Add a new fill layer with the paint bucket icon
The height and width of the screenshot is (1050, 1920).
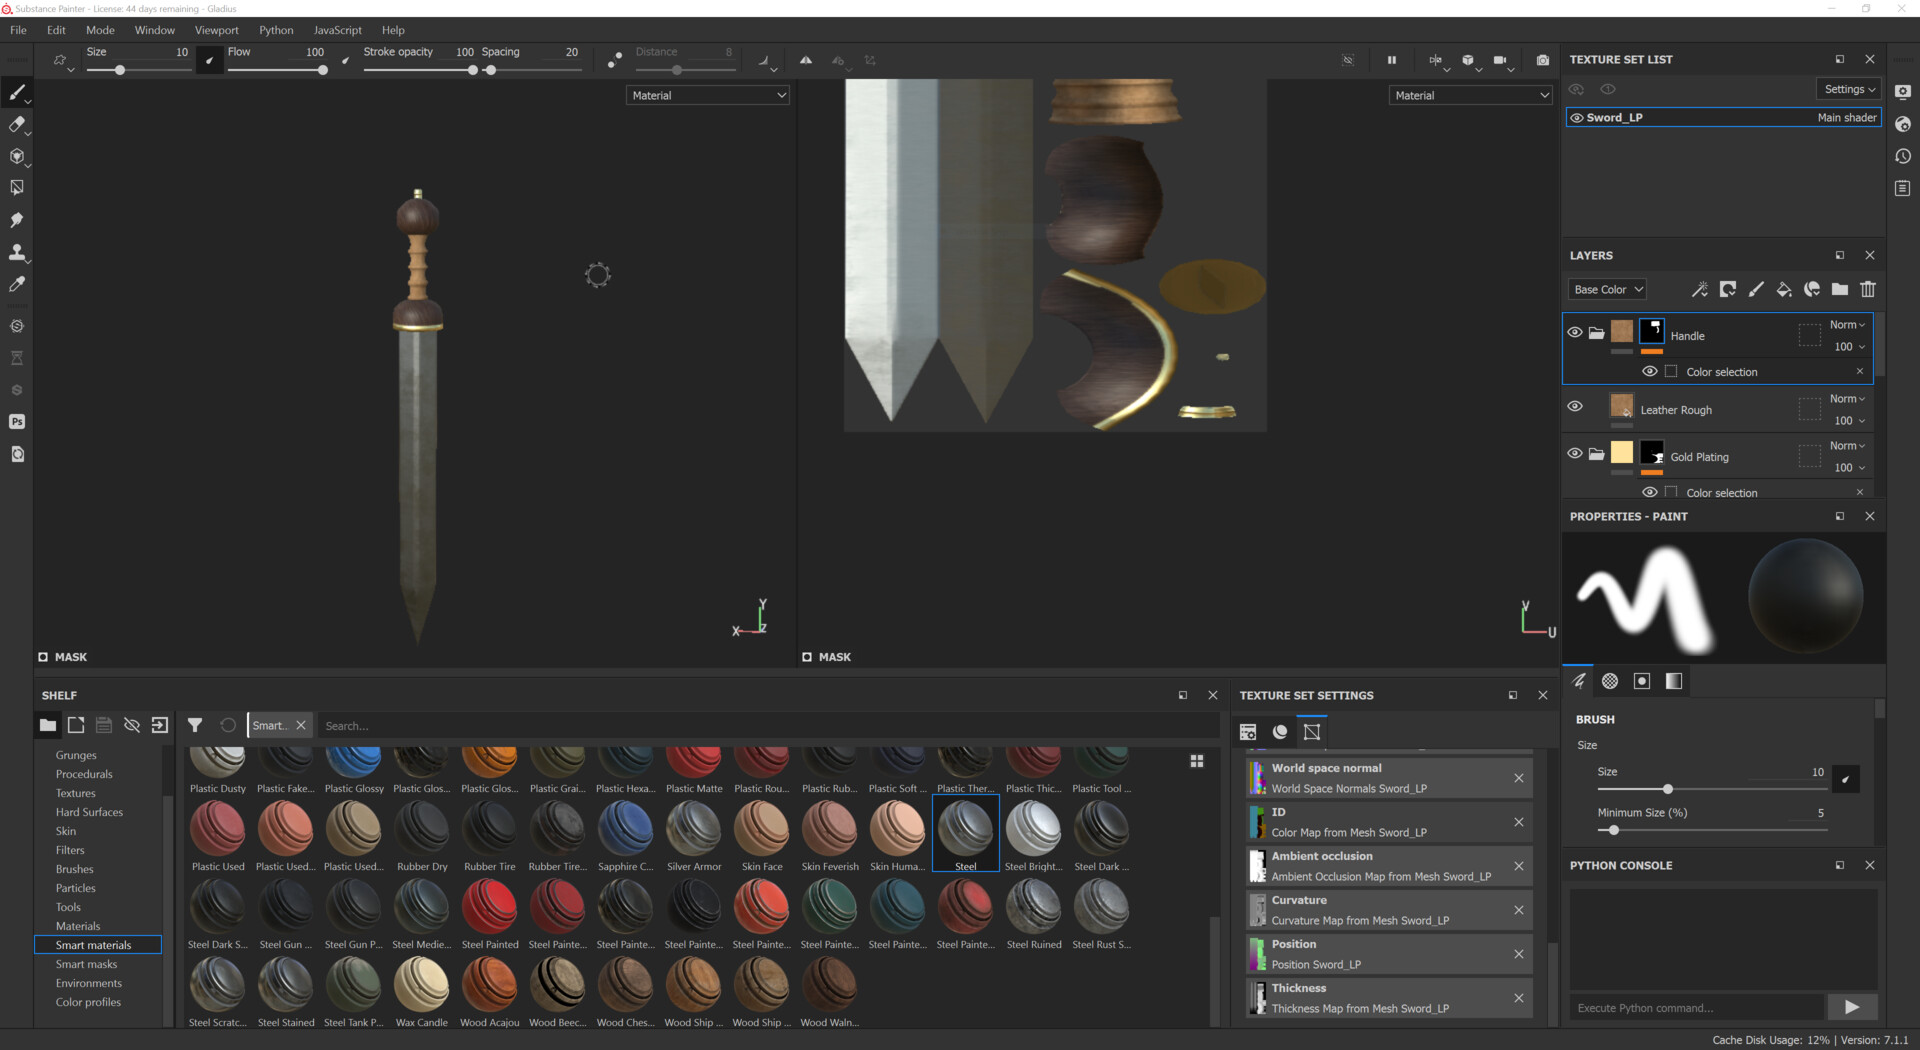pyautogui.click(x=1783, y=289)
